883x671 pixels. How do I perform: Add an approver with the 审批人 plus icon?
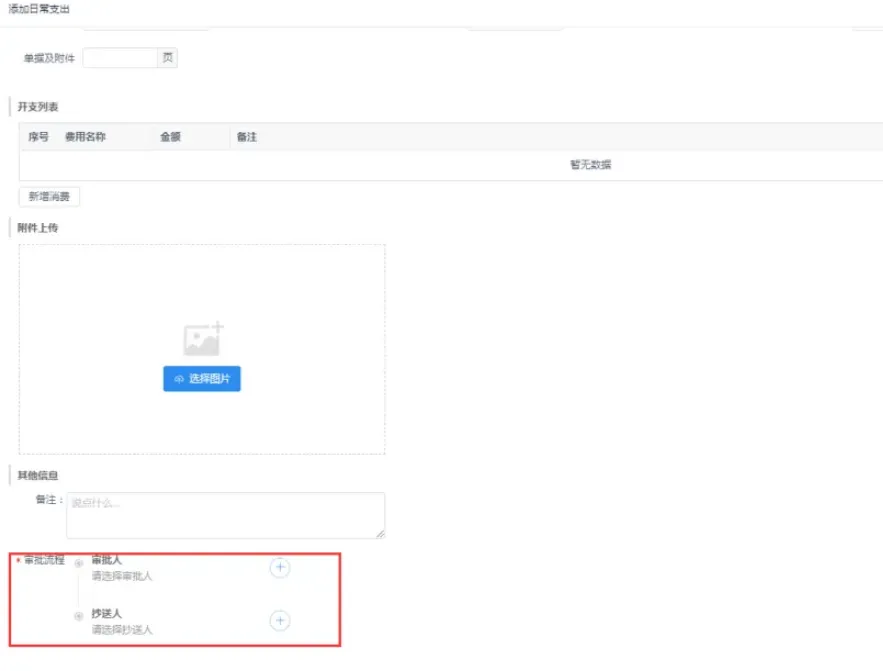point(280,568)
